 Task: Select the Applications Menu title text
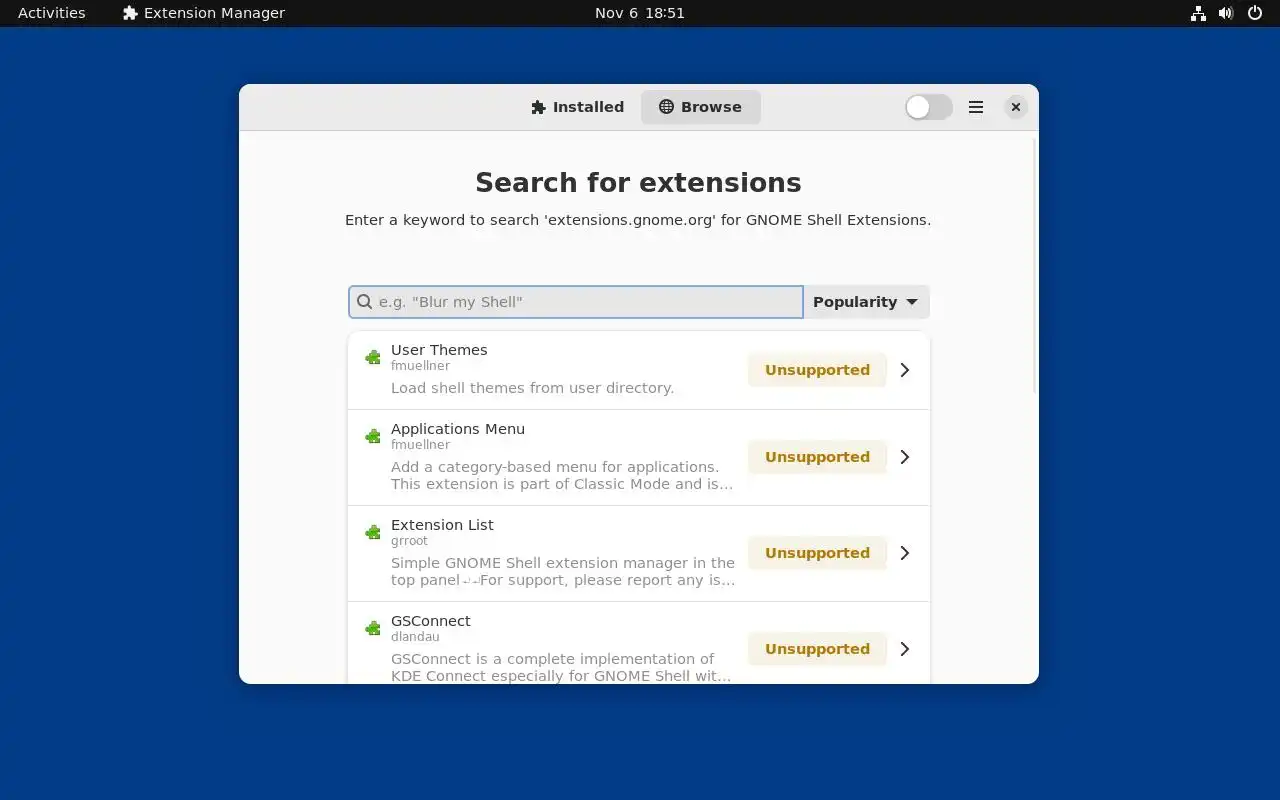(458, 429)
